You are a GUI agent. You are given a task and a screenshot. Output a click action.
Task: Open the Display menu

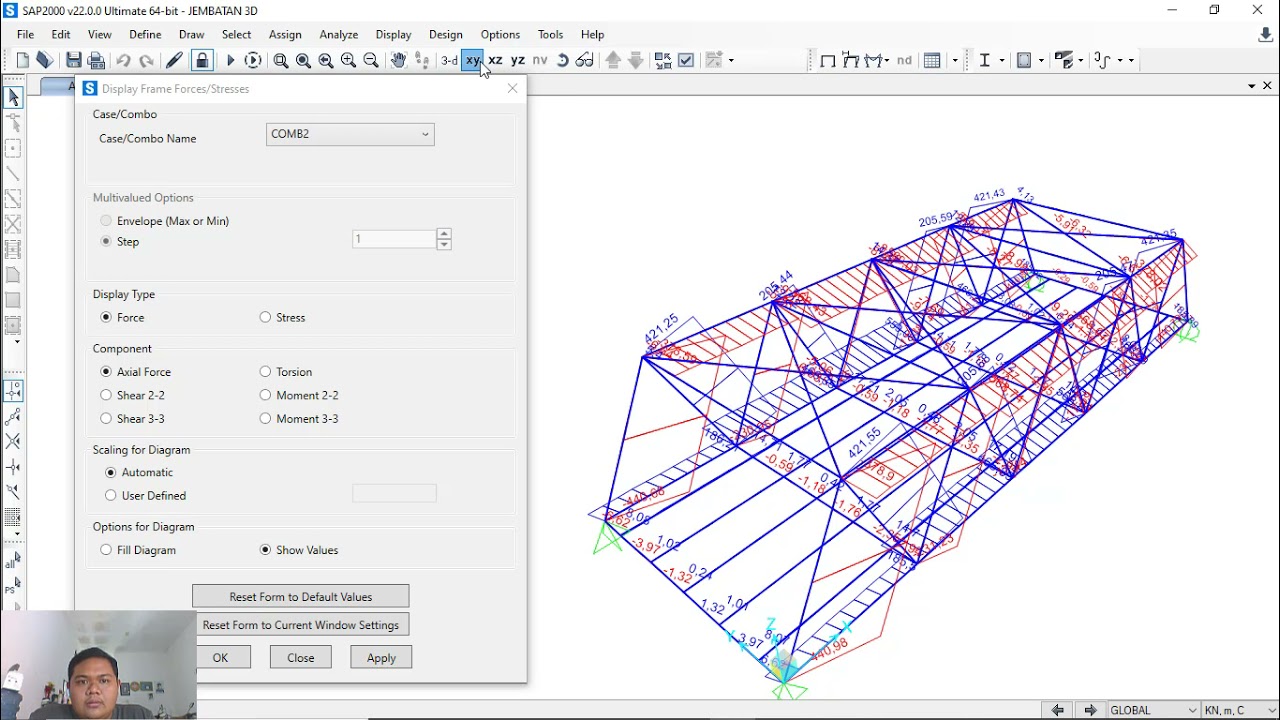pos(394,34)
